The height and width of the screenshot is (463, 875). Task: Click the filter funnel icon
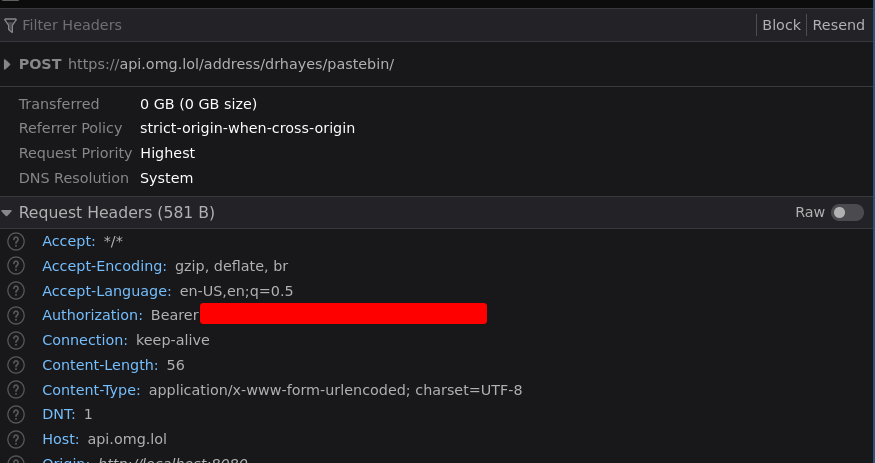point(10,25)
